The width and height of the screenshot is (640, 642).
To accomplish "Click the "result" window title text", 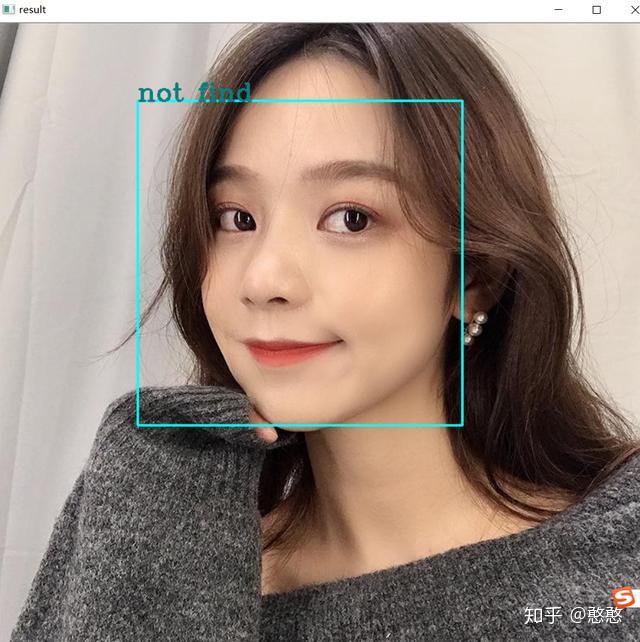I will (x=32, y=9).
